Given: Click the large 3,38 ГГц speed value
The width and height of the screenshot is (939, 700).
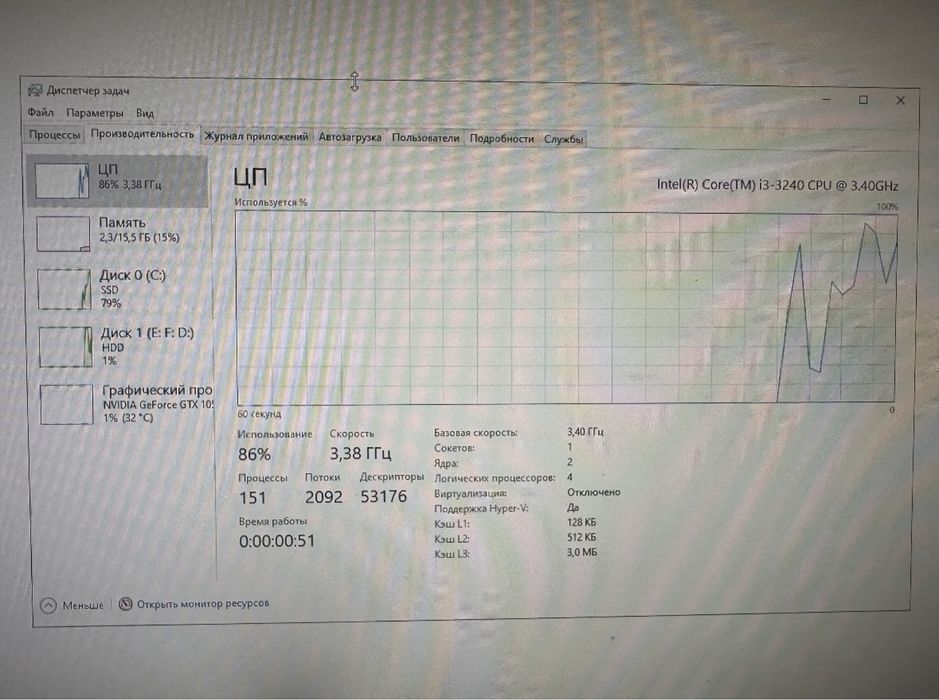Looking at the screenshot, I should tap(361, 453).
